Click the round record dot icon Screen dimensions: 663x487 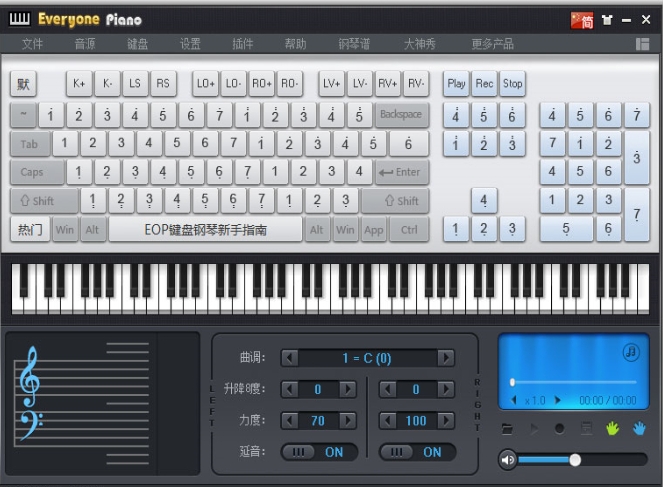click(559, 430)
